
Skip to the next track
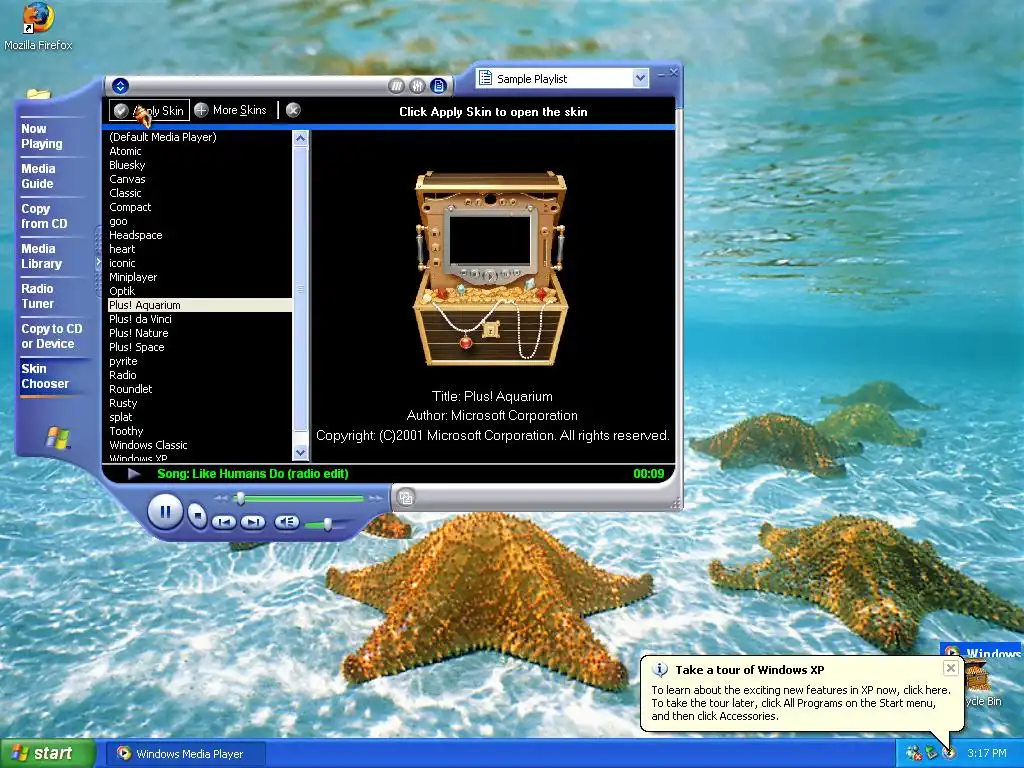pyautogui.click(x=253, y=522)
